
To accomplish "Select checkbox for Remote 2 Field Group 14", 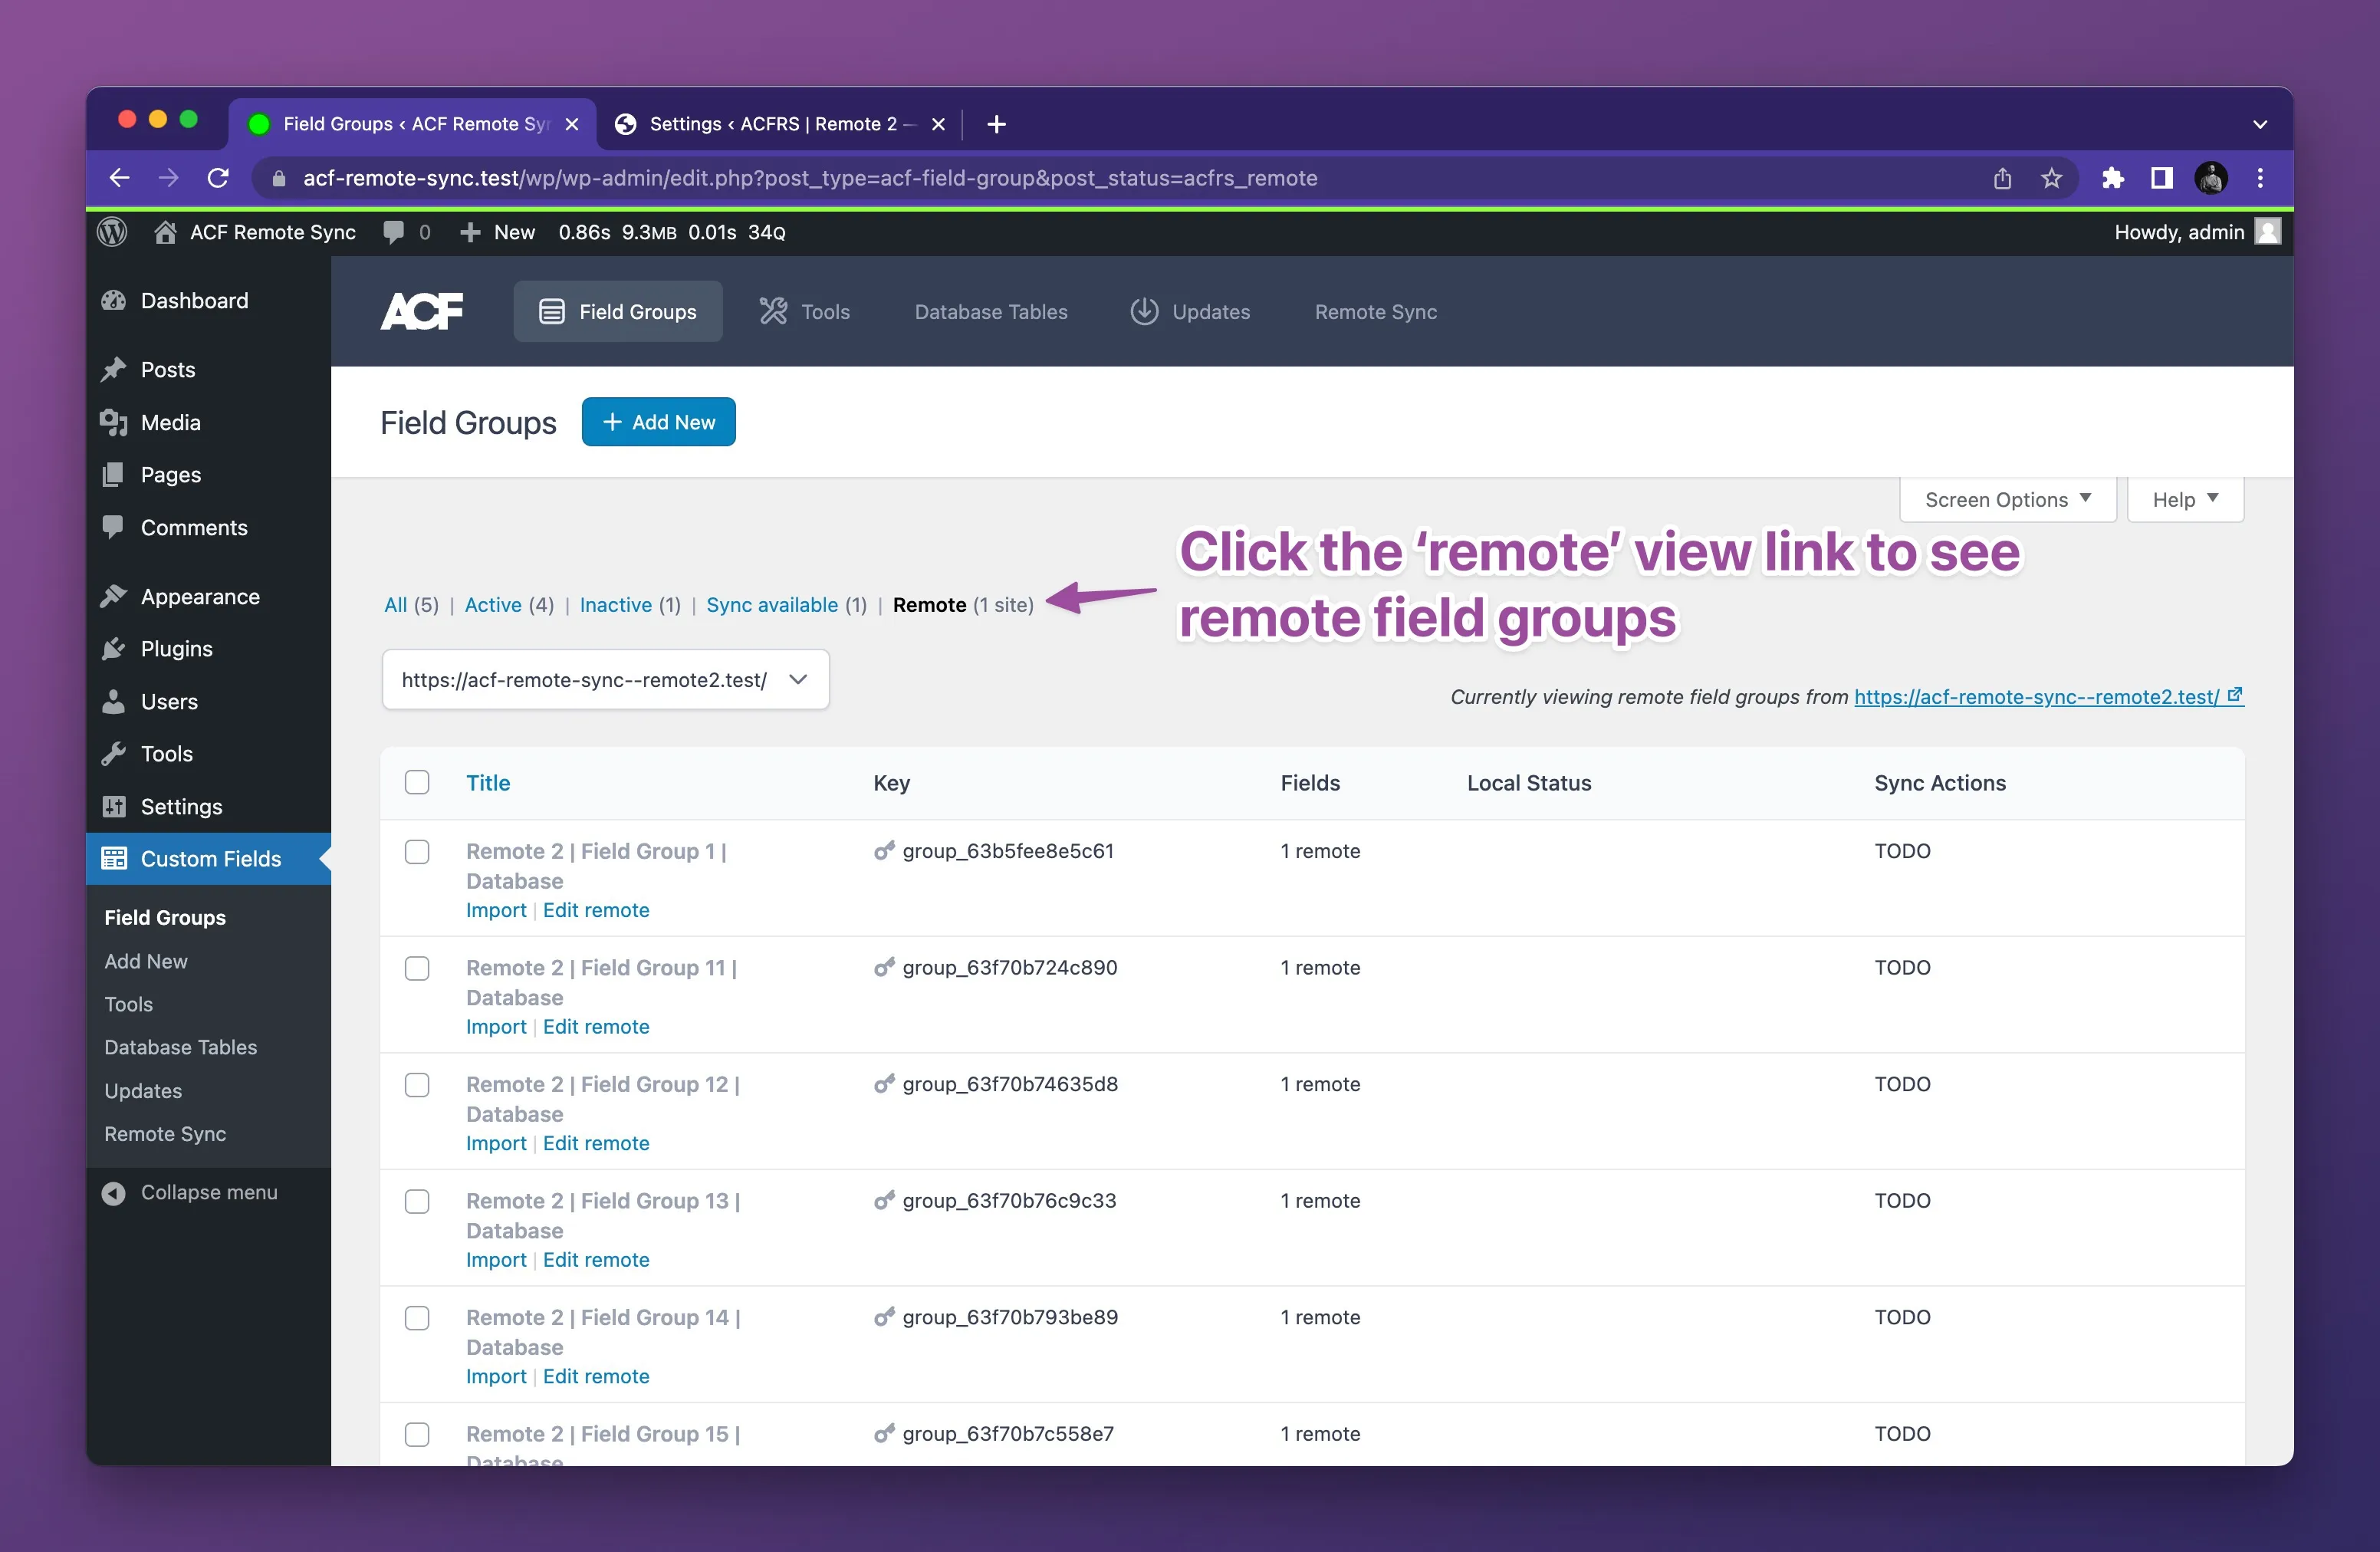I will [x=417, y=1318].
